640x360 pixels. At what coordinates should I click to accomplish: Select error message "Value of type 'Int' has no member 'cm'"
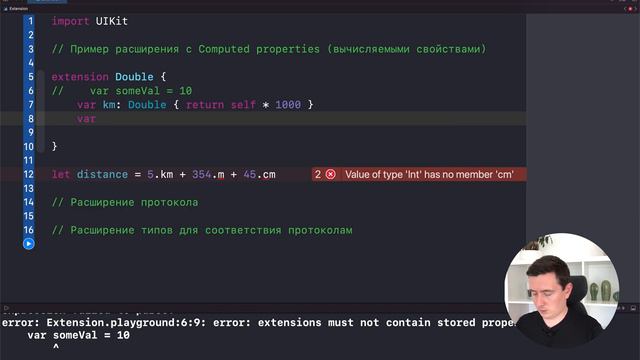(429, 174)
